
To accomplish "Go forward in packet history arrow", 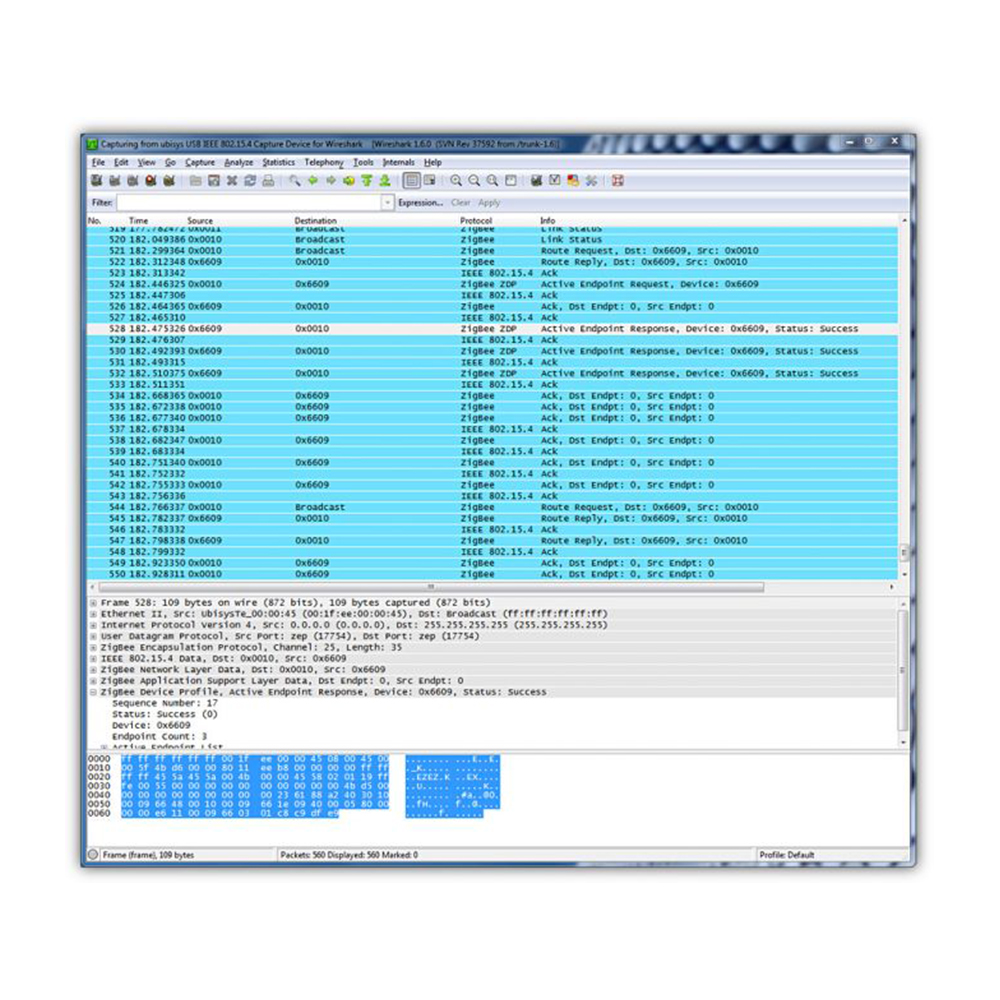I will [330, 181].
